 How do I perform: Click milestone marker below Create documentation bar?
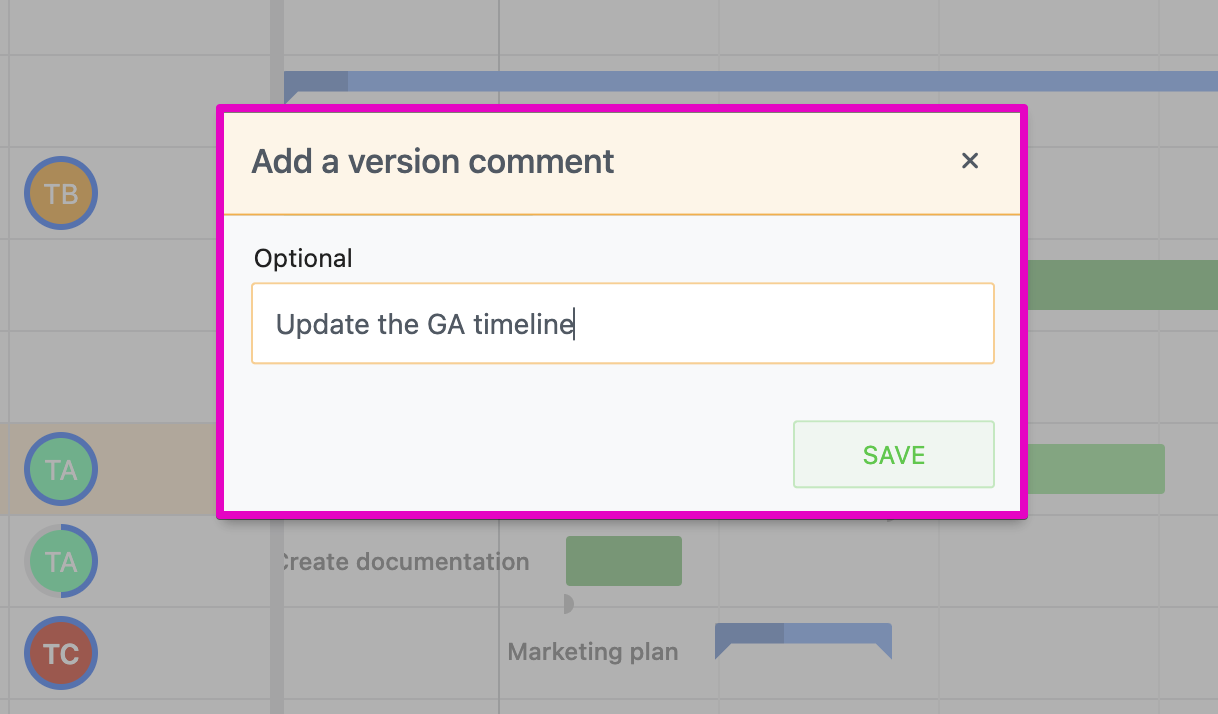click(568, 604)
